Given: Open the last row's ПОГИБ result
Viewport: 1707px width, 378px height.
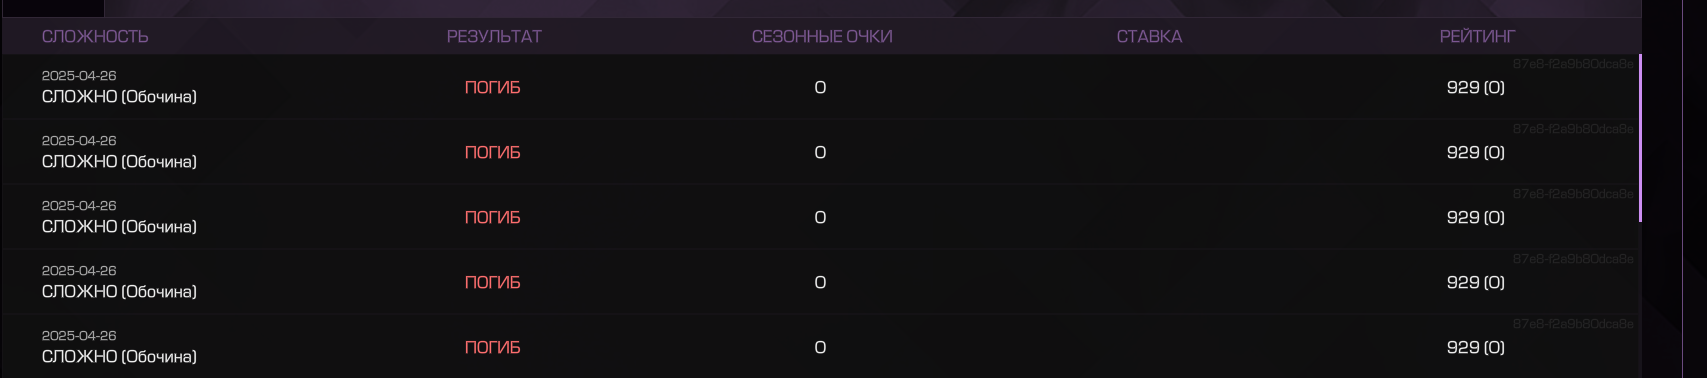Looking at the screenshot, I should pos(493,348).
